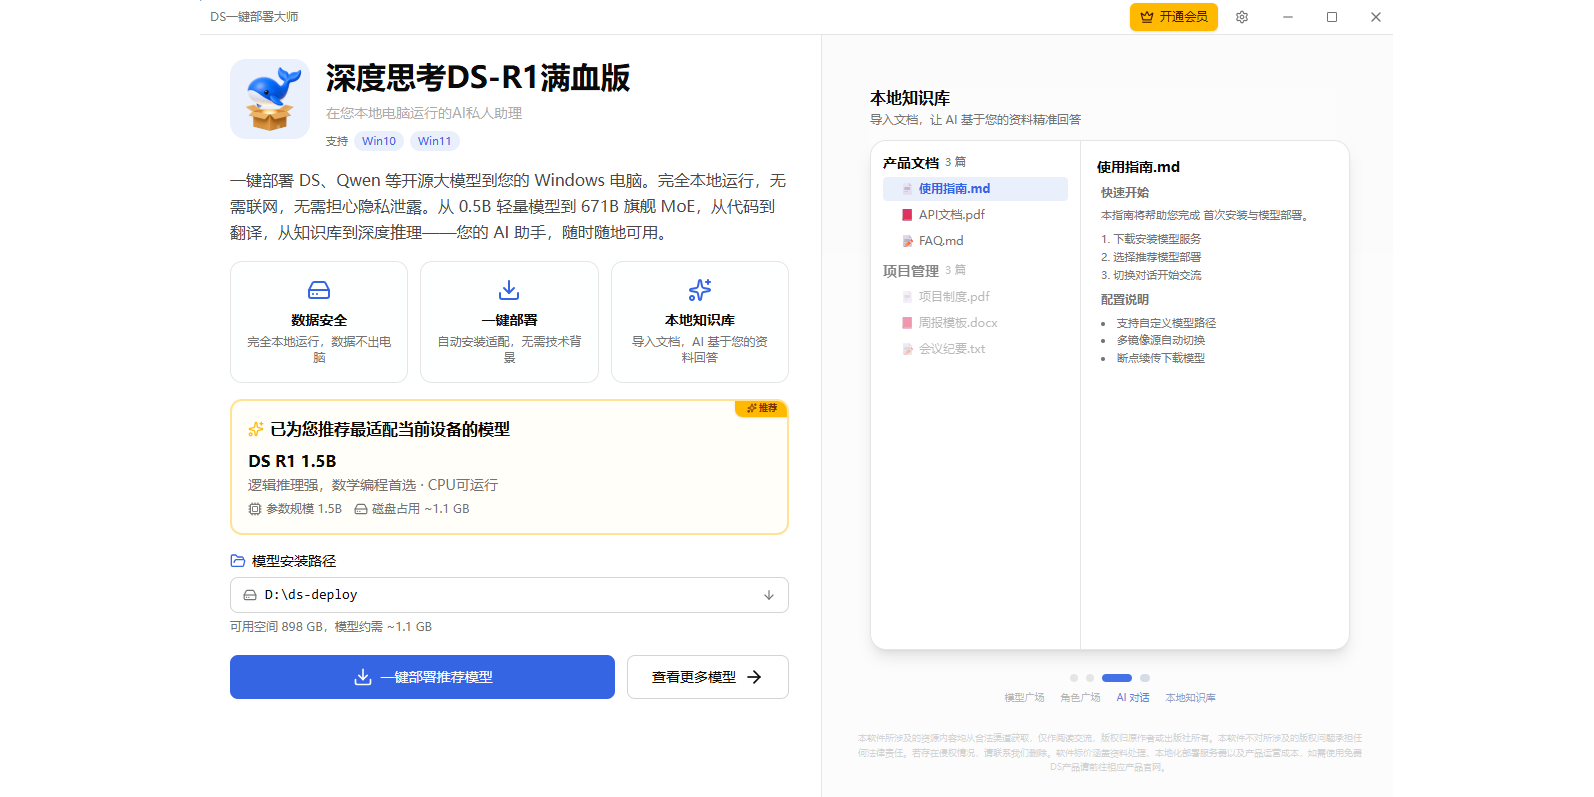This screenshot has height=797, width=1594.
Task: Go to first carousel dot
Action: point(1074,678)
